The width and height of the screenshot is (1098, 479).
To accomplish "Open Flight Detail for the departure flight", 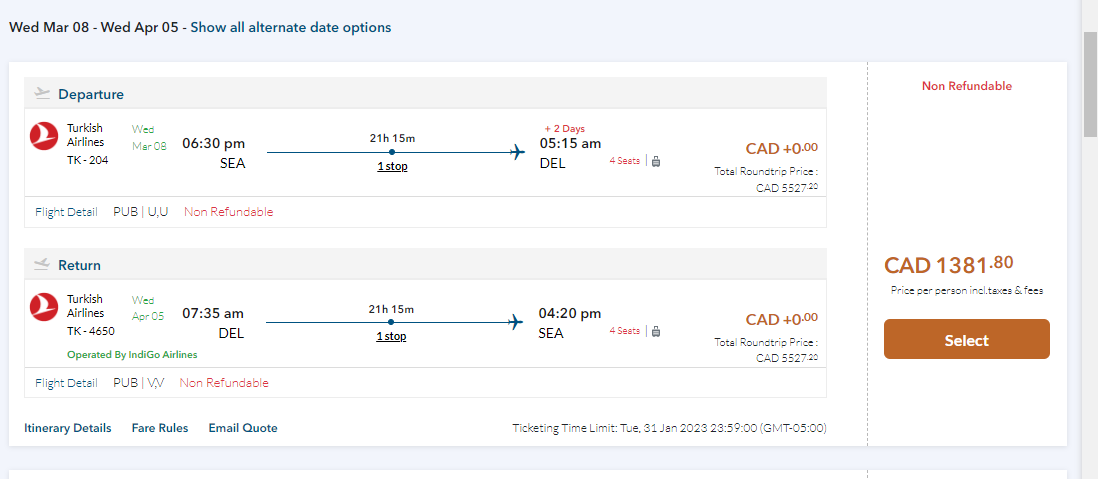I will 66,212.
